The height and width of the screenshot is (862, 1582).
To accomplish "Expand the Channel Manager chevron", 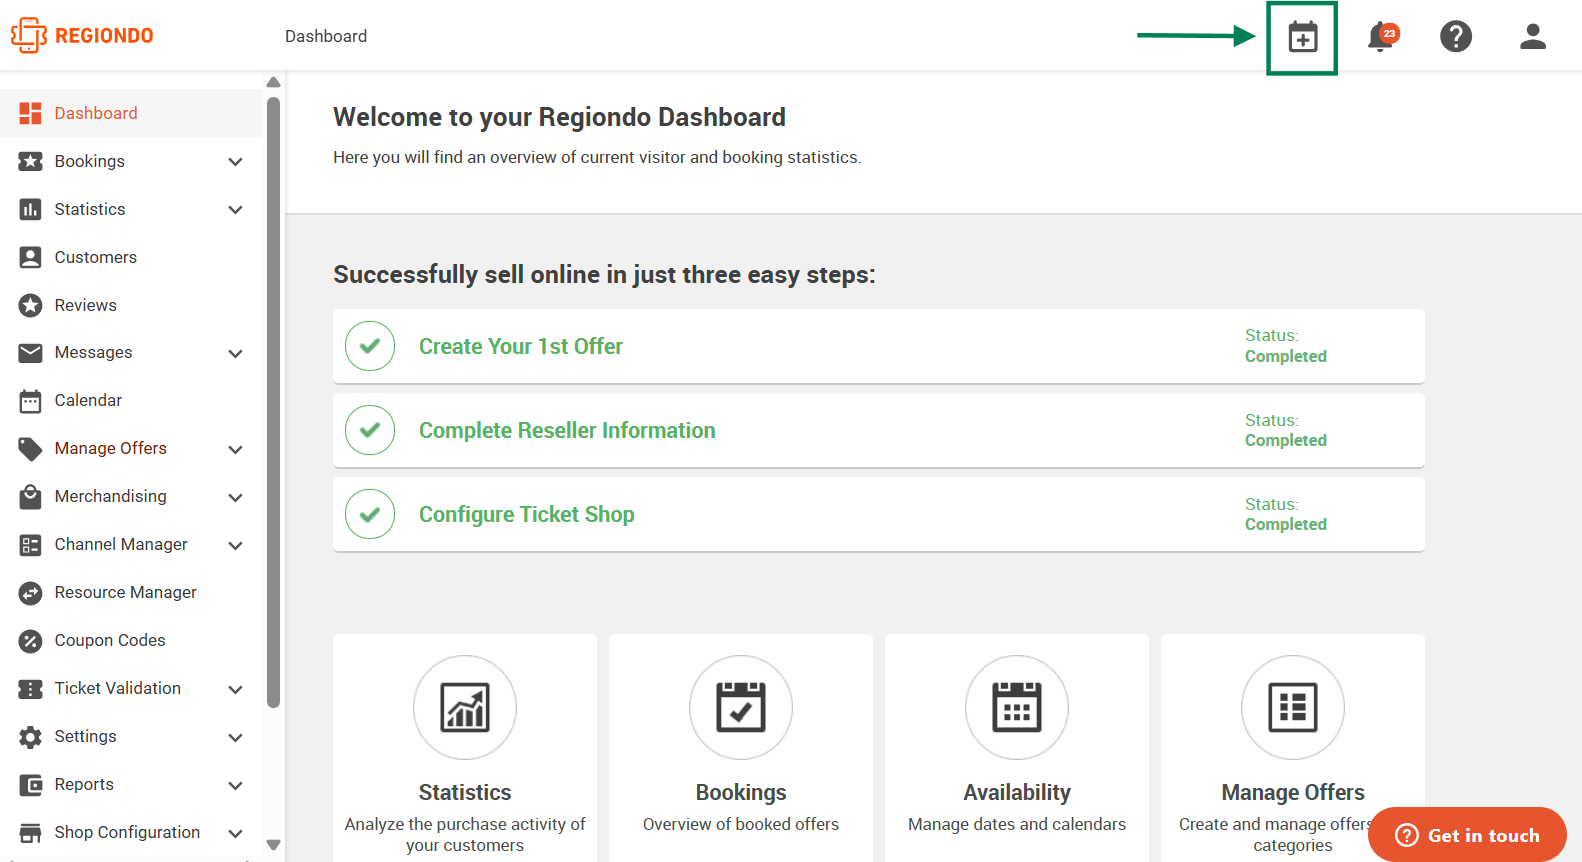I will pos(236,545).
